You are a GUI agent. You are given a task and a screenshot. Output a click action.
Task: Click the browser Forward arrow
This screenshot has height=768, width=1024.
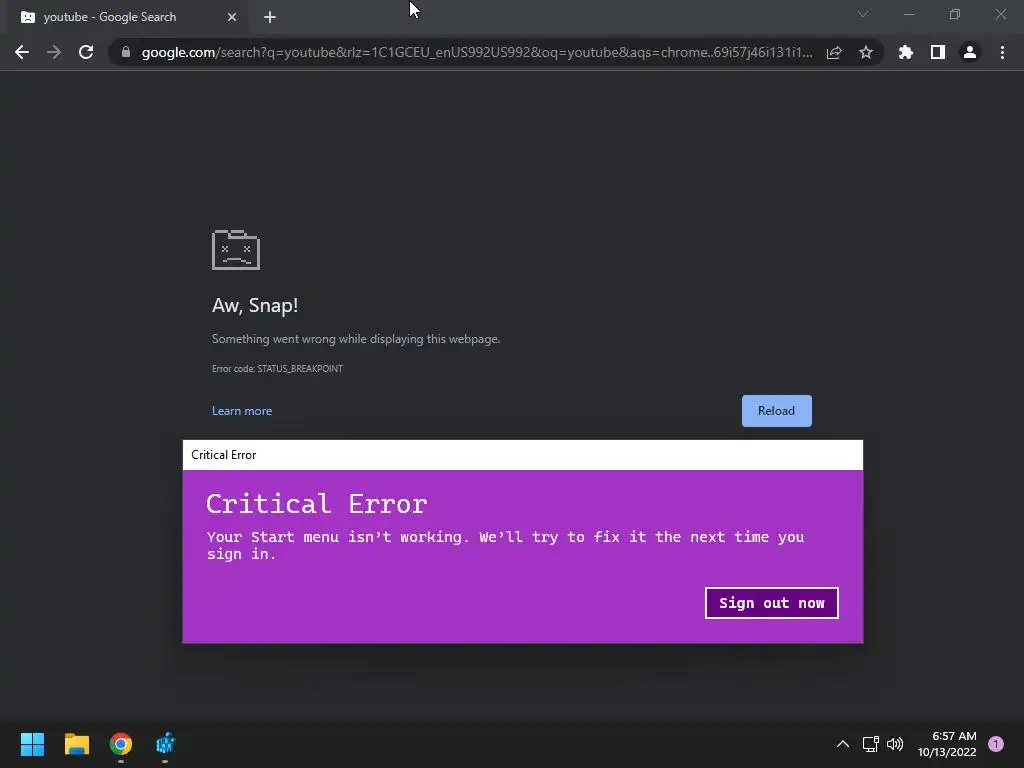pyautogui.click(x=54, y=52)
